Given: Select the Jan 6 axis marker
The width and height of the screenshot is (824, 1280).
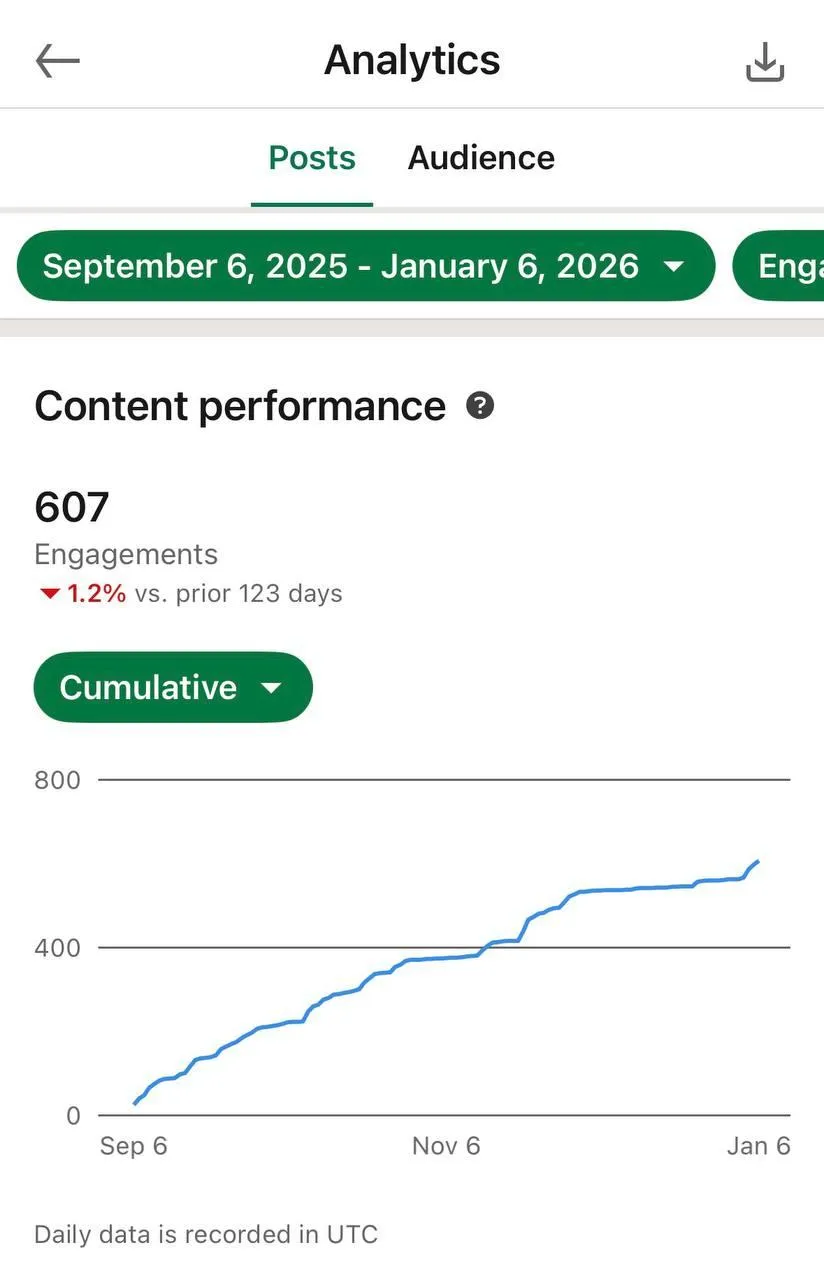Looking at the screenshot, I should tap(758, 1146).
